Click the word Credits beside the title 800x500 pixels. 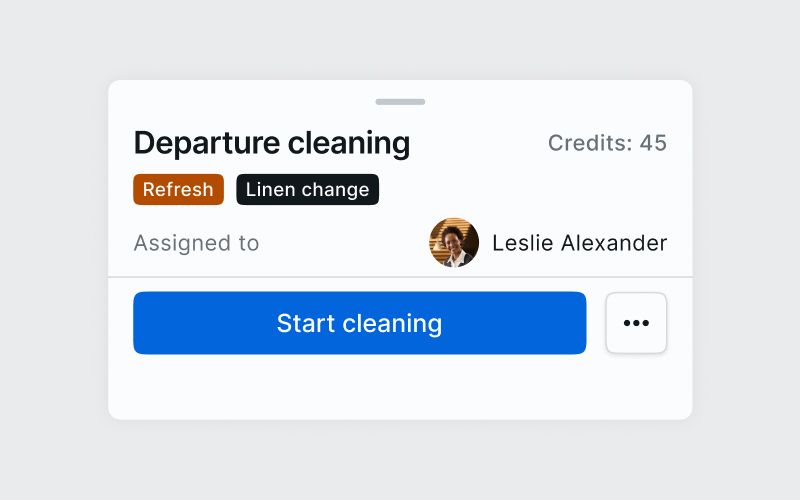588,143
